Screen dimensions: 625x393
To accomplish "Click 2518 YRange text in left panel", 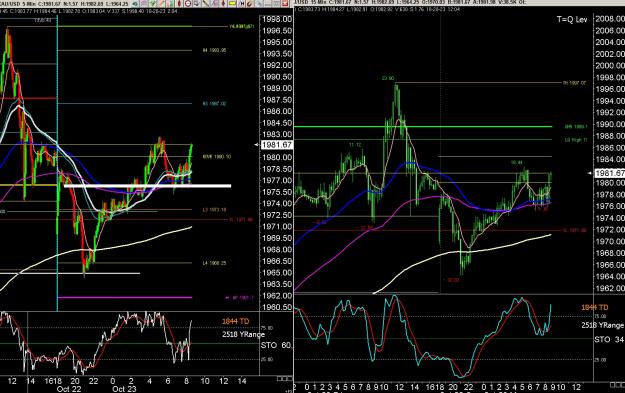I will click(243, 334).
